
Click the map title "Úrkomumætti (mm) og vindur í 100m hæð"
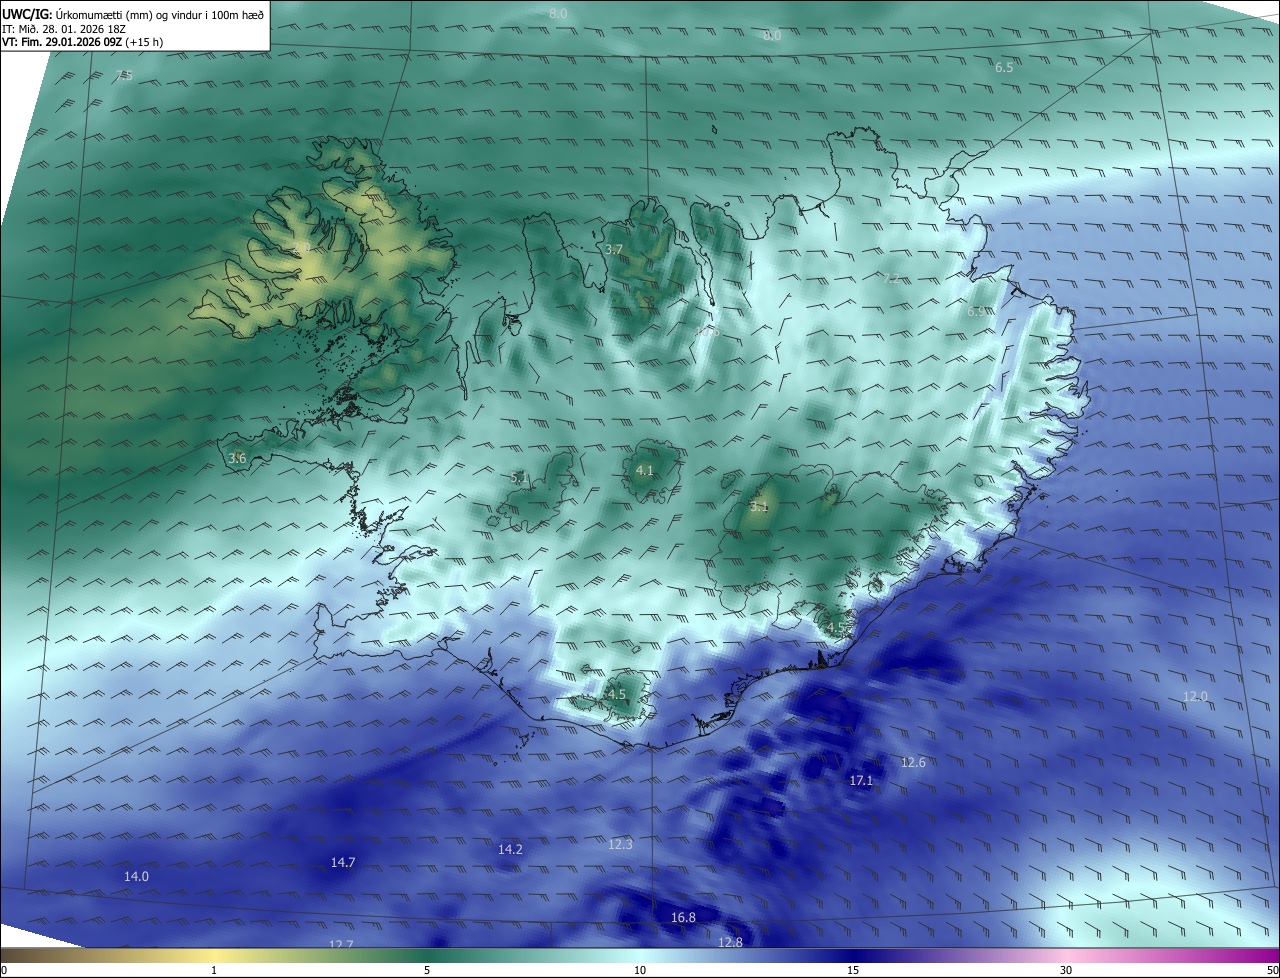[161, 13]
